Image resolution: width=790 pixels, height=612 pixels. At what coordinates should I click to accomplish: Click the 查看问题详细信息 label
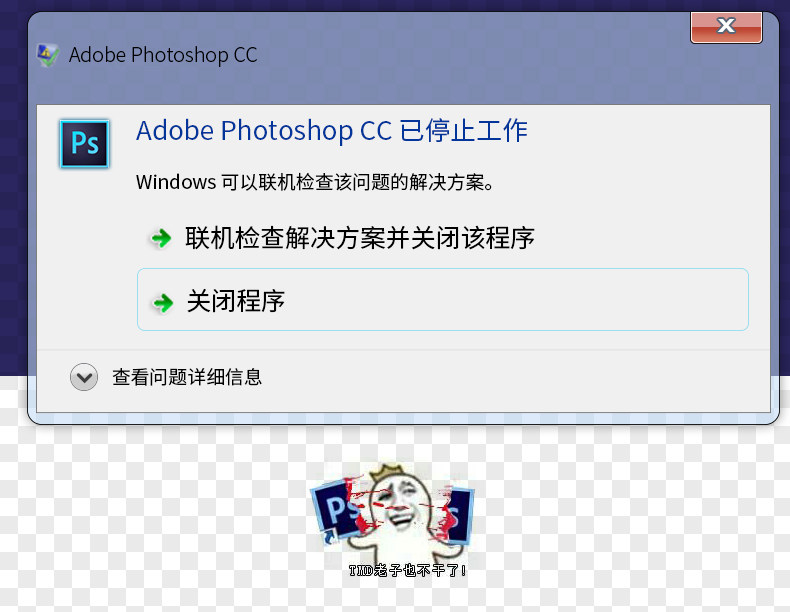pyautogui.click(x=187, y=377)
